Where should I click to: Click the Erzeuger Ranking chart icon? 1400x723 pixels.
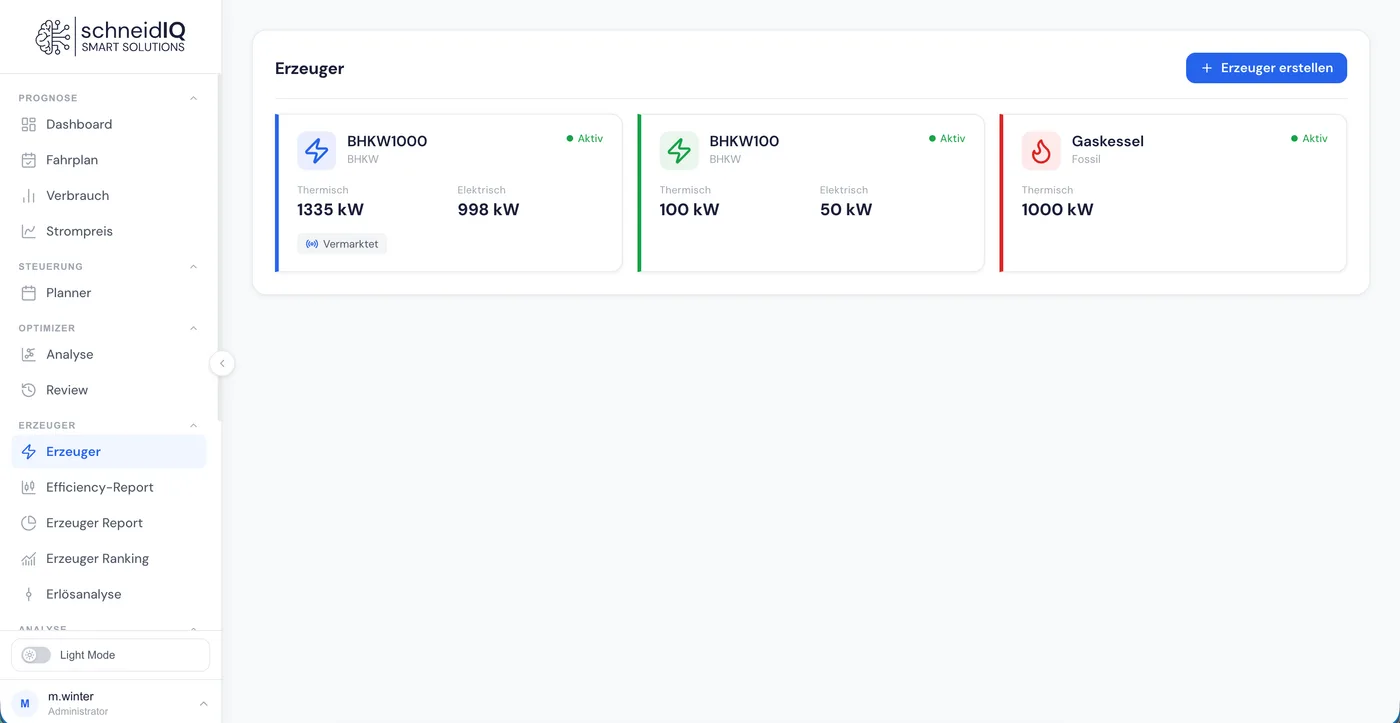29,559
